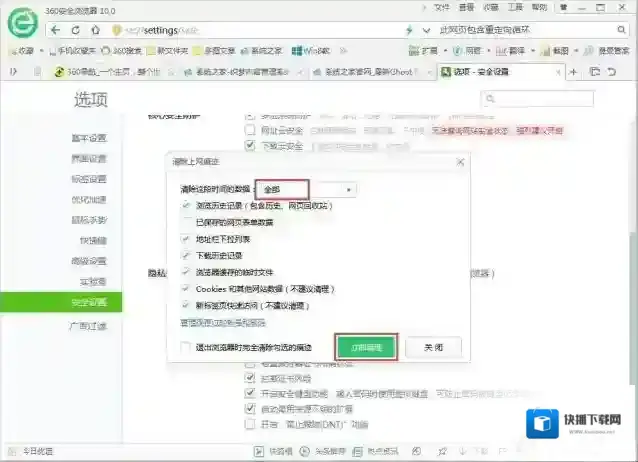
Task: Enable 已保存的网页表单数据 checkbox
Action: click(187, 222)
